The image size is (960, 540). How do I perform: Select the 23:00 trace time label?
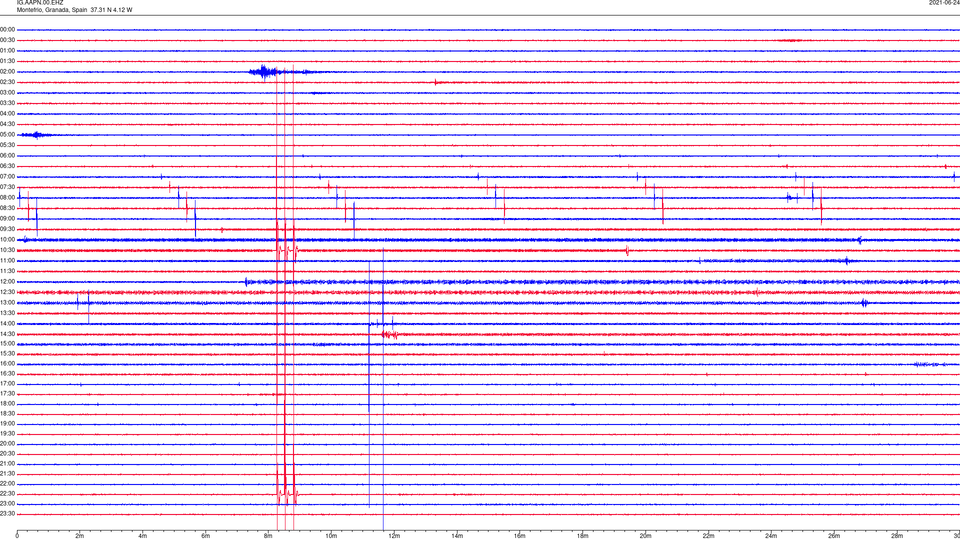coord(7,504)
